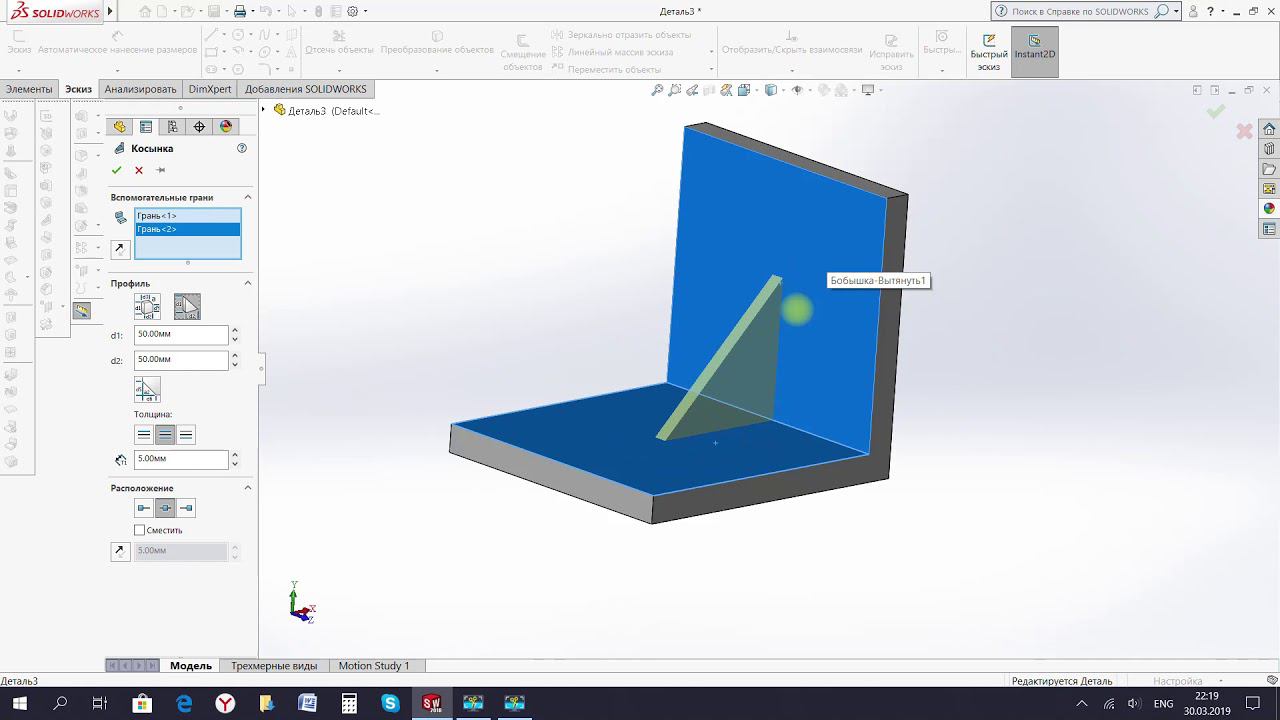Collapse the Профиль section

(x=247, y=284)
